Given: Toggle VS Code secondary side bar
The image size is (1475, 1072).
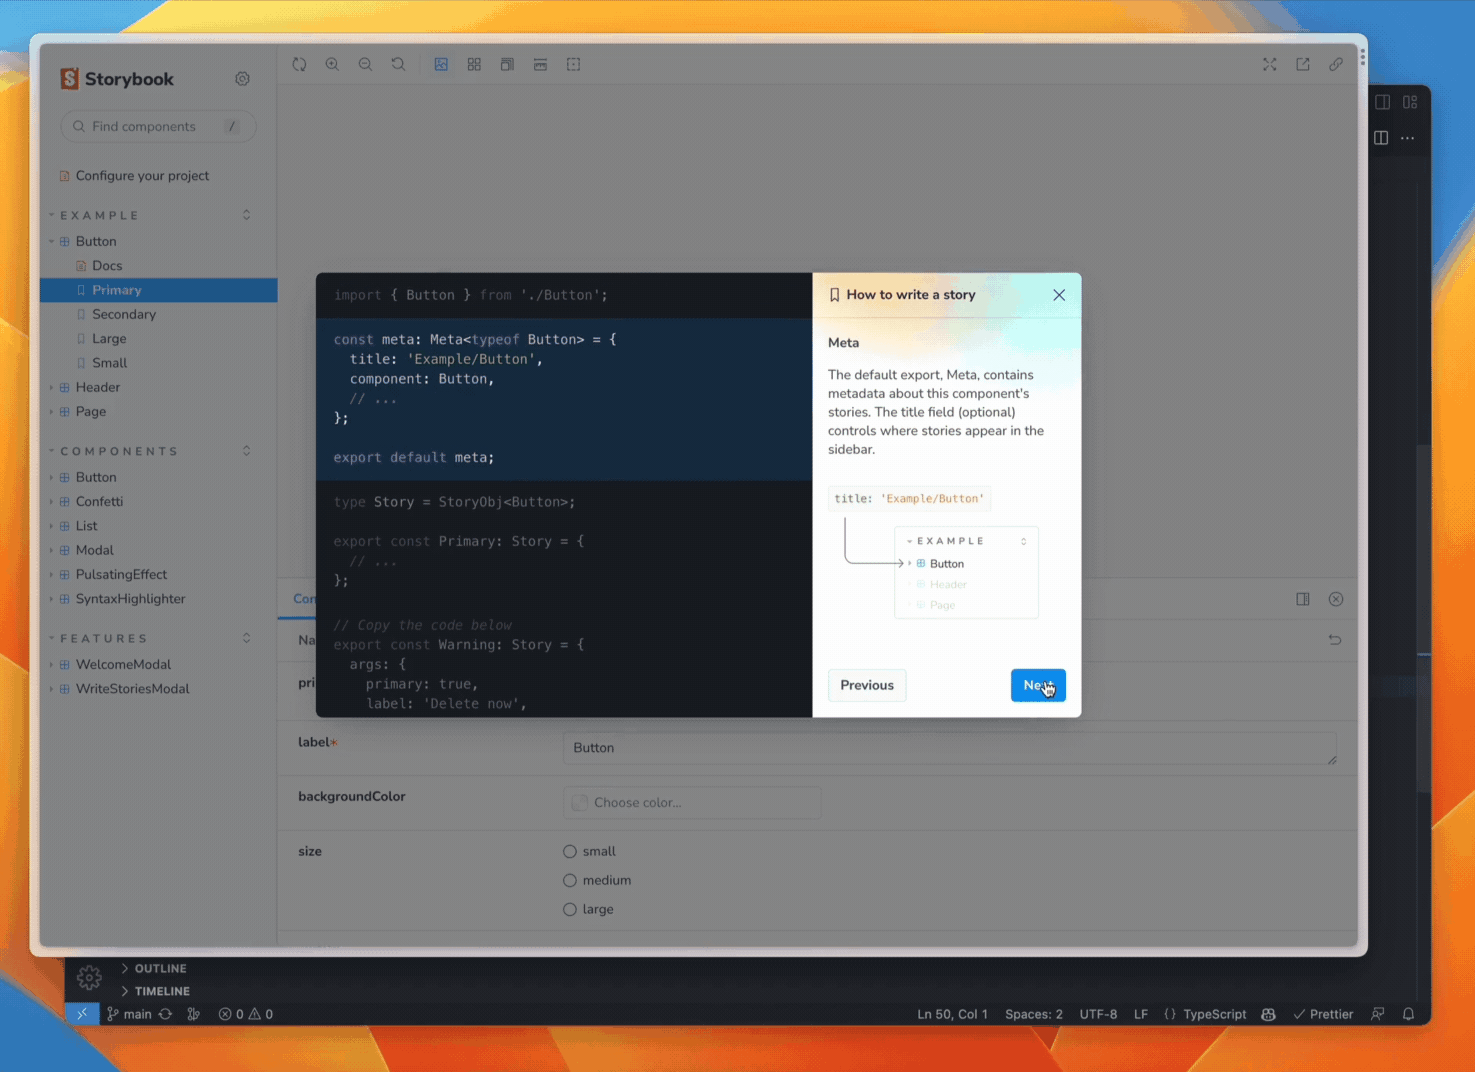Looking at the screenshot, I should [1382, 102].
